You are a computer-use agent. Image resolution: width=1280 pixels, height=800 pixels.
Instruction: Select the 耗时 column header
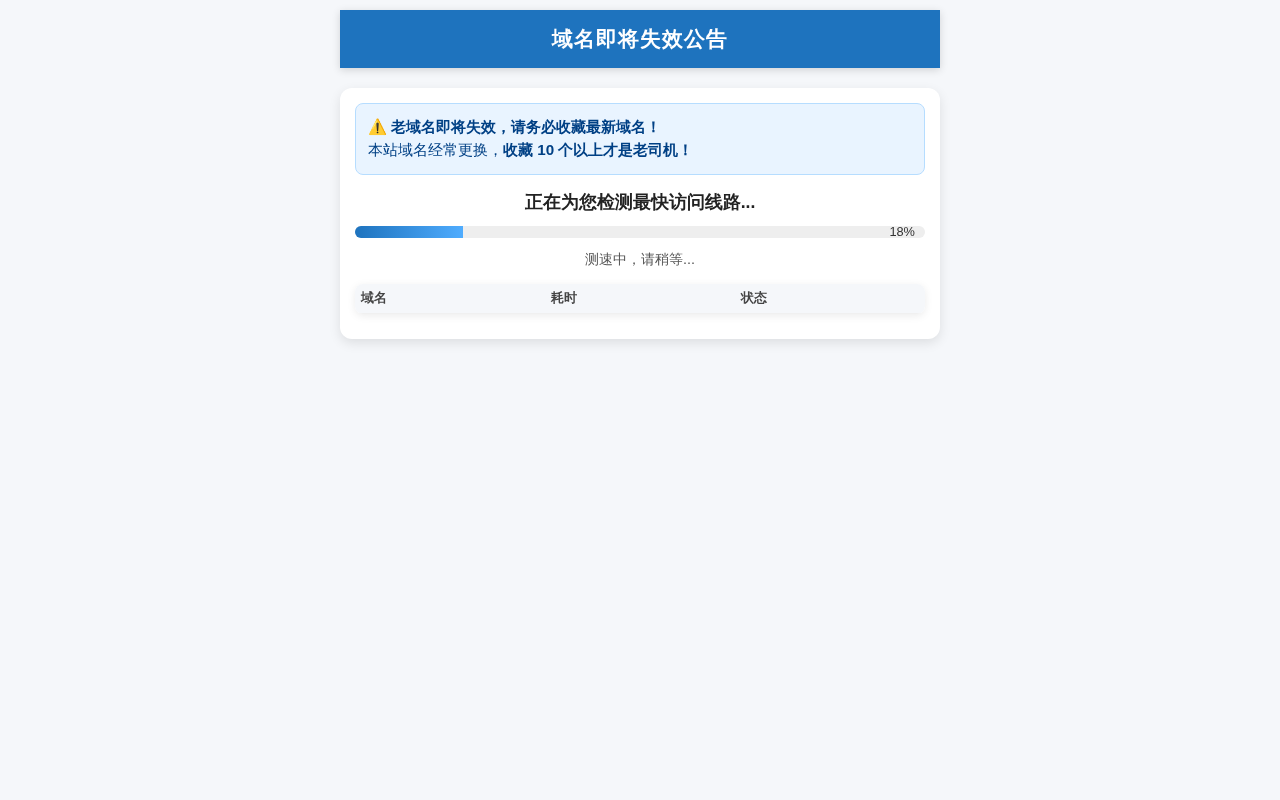point(564,298)
